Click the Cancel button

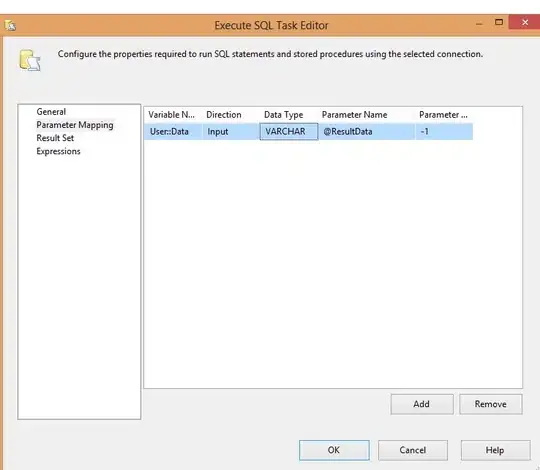[x=413, y=450]
